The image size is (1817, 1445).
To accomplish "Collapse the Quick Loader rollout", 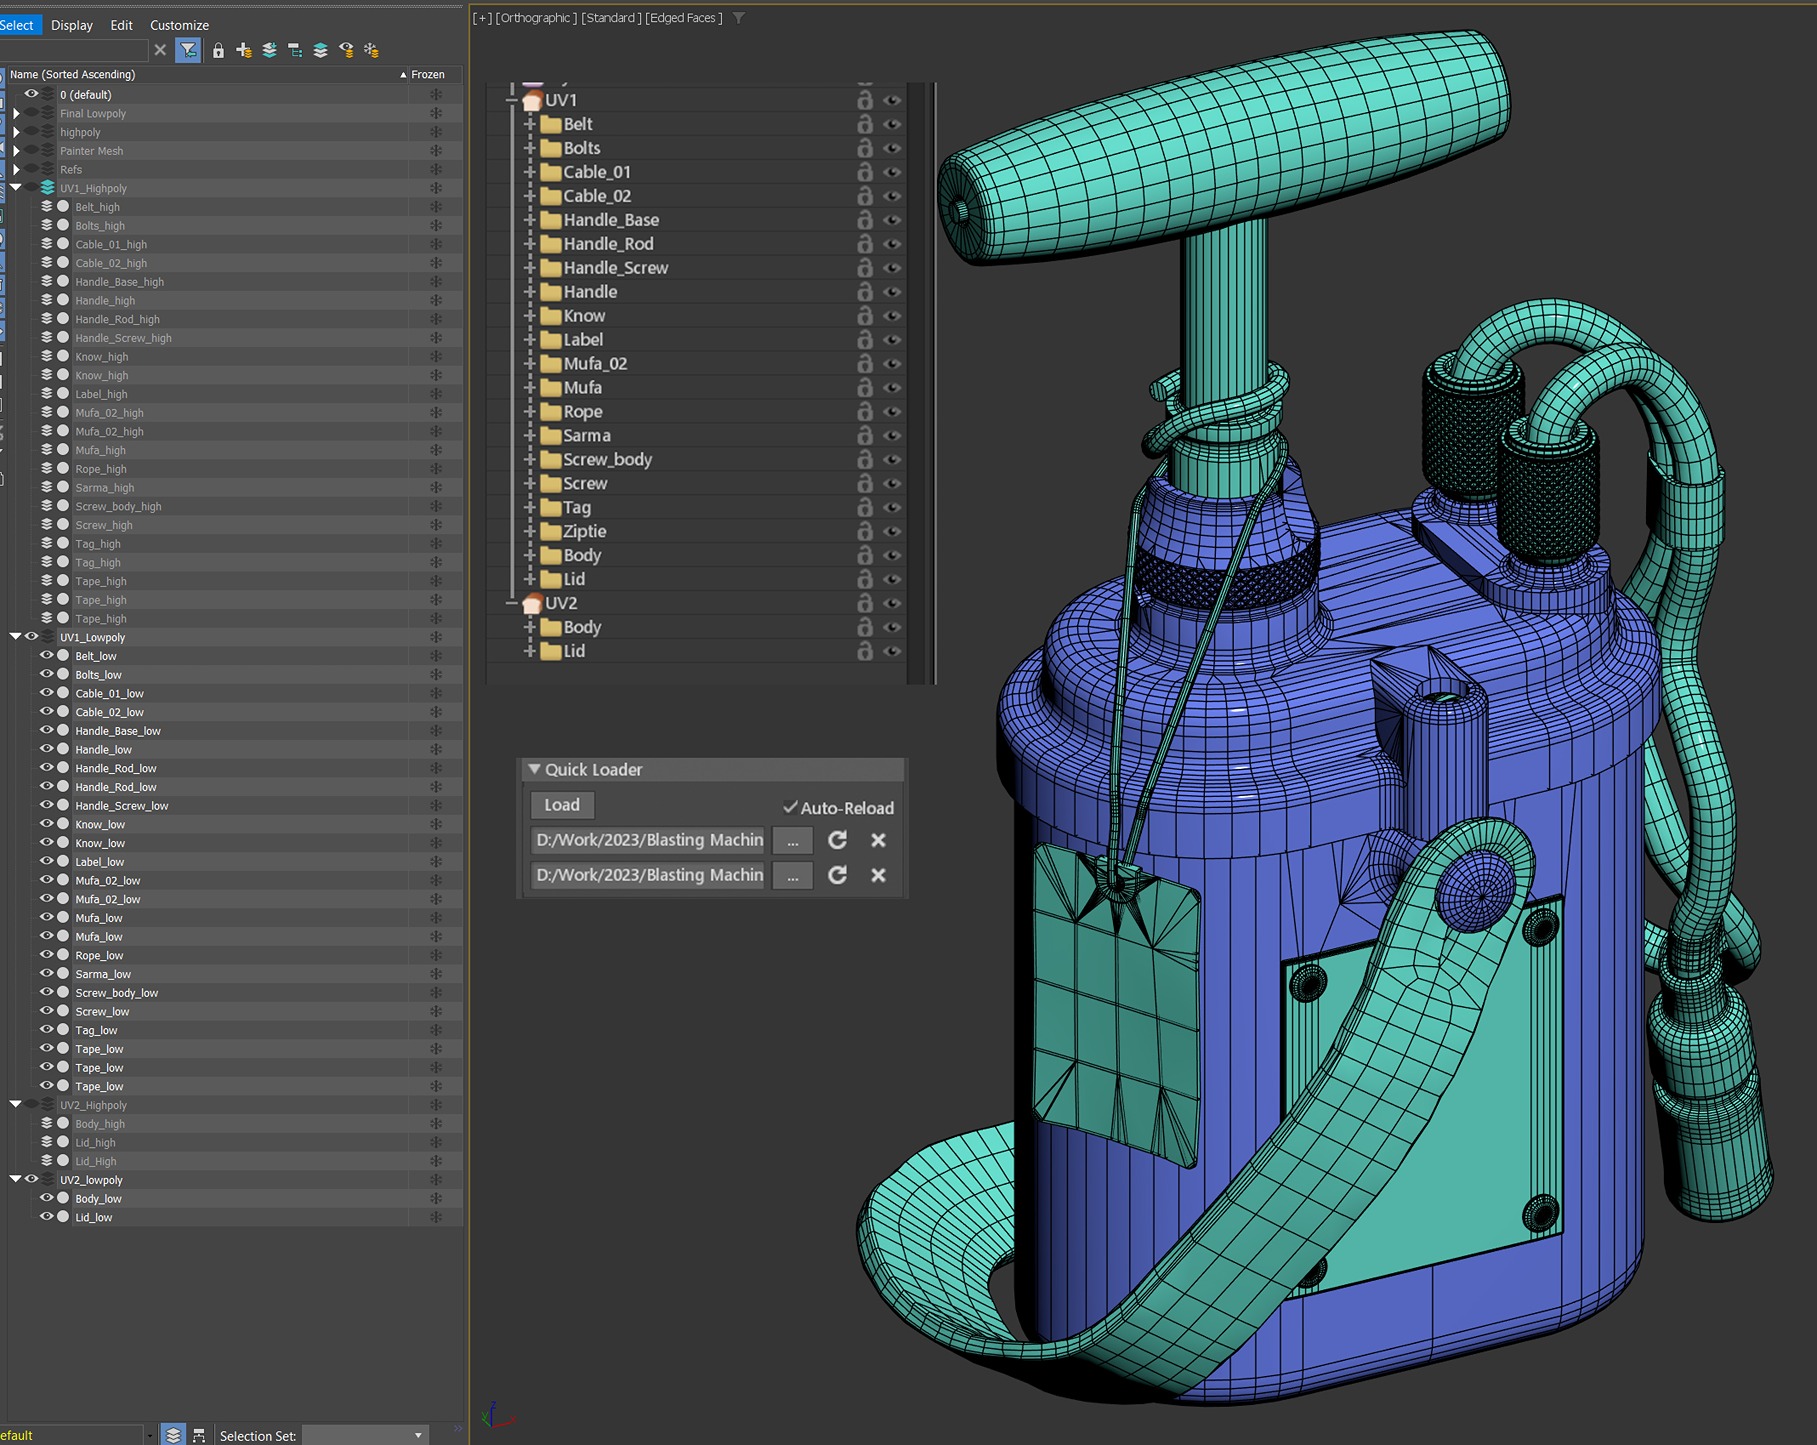I will pos(535,769).
